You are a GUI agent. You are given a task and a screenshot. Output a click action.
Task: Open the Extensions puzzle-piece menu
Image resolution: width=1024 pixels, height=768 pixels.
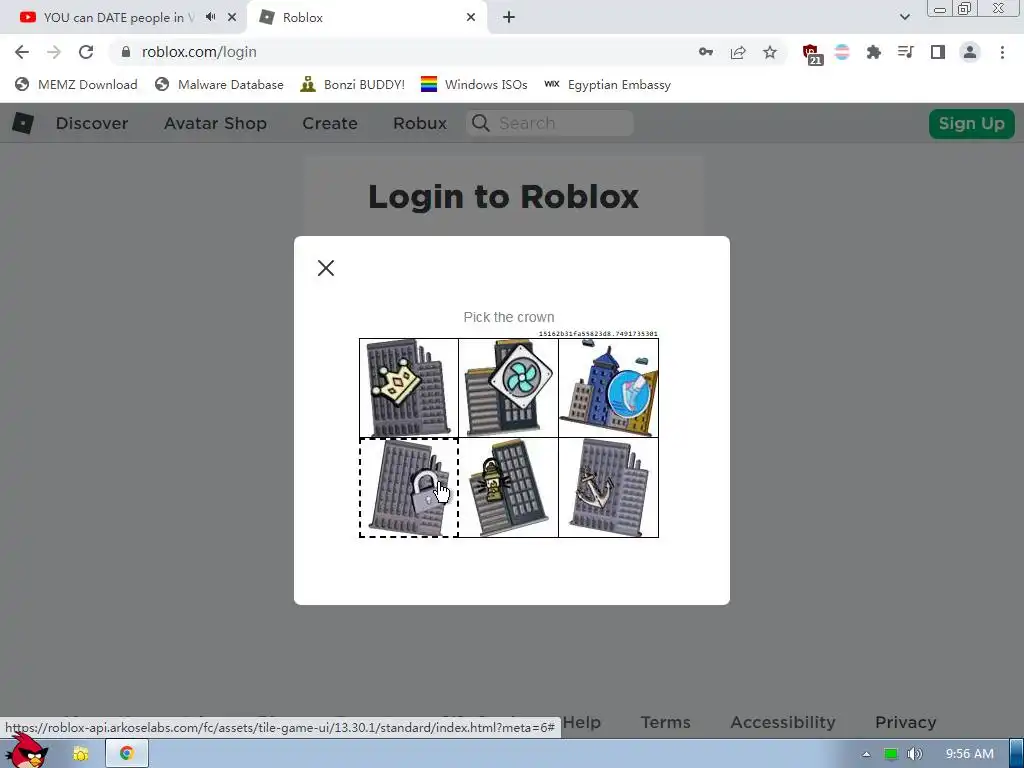(x=873, y=52)
